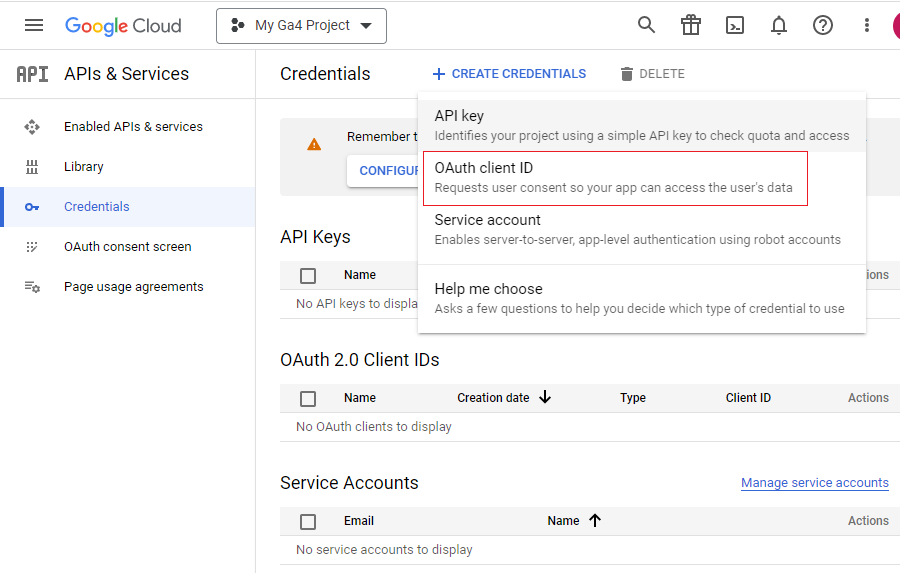
Task: Tick the OAuth 2.0 Client IDs select-all checkbox
Action: (x=308, y=399)
